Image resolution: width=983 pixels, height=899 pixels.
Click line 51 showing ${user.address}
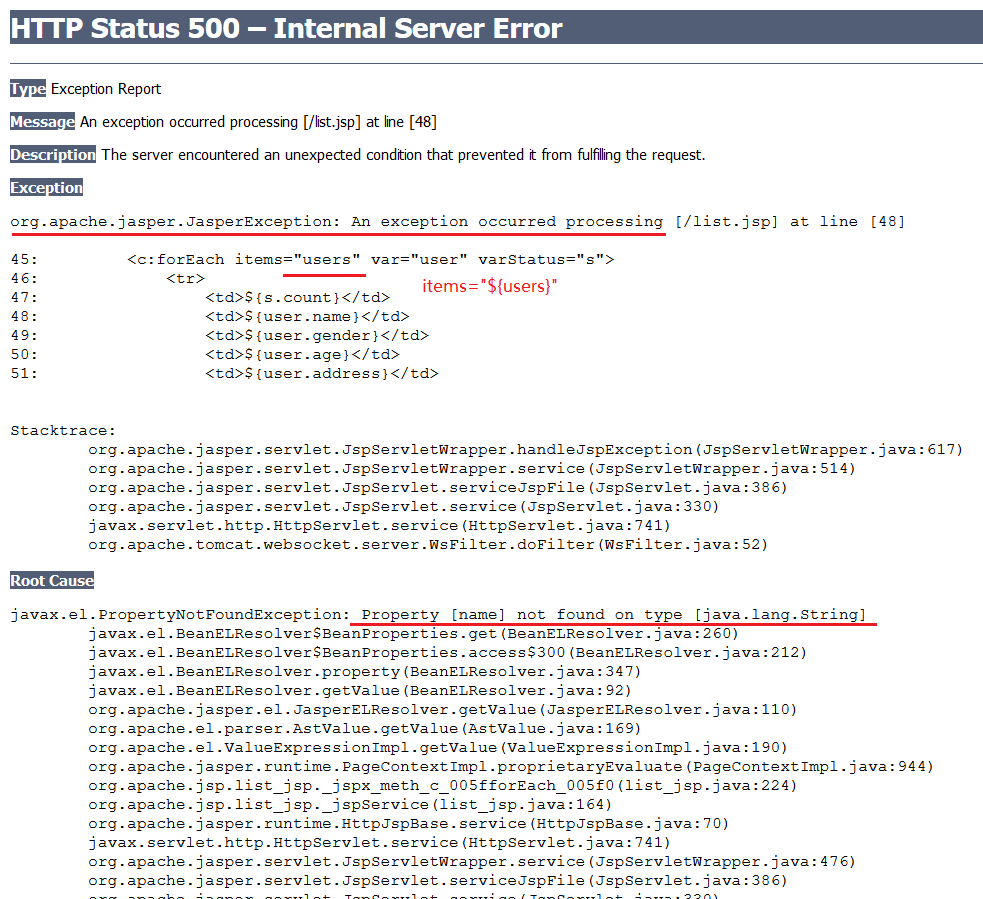tap(320, 373)
